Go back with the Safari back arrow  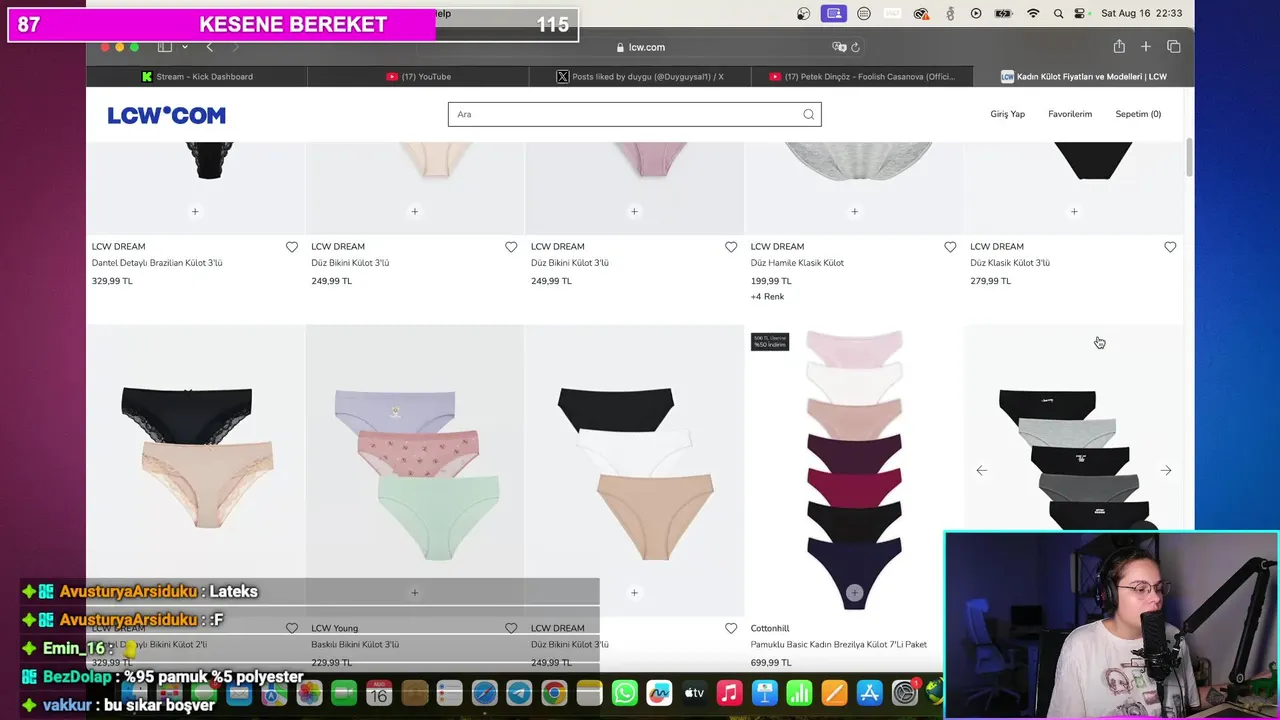tap(210, 47)
